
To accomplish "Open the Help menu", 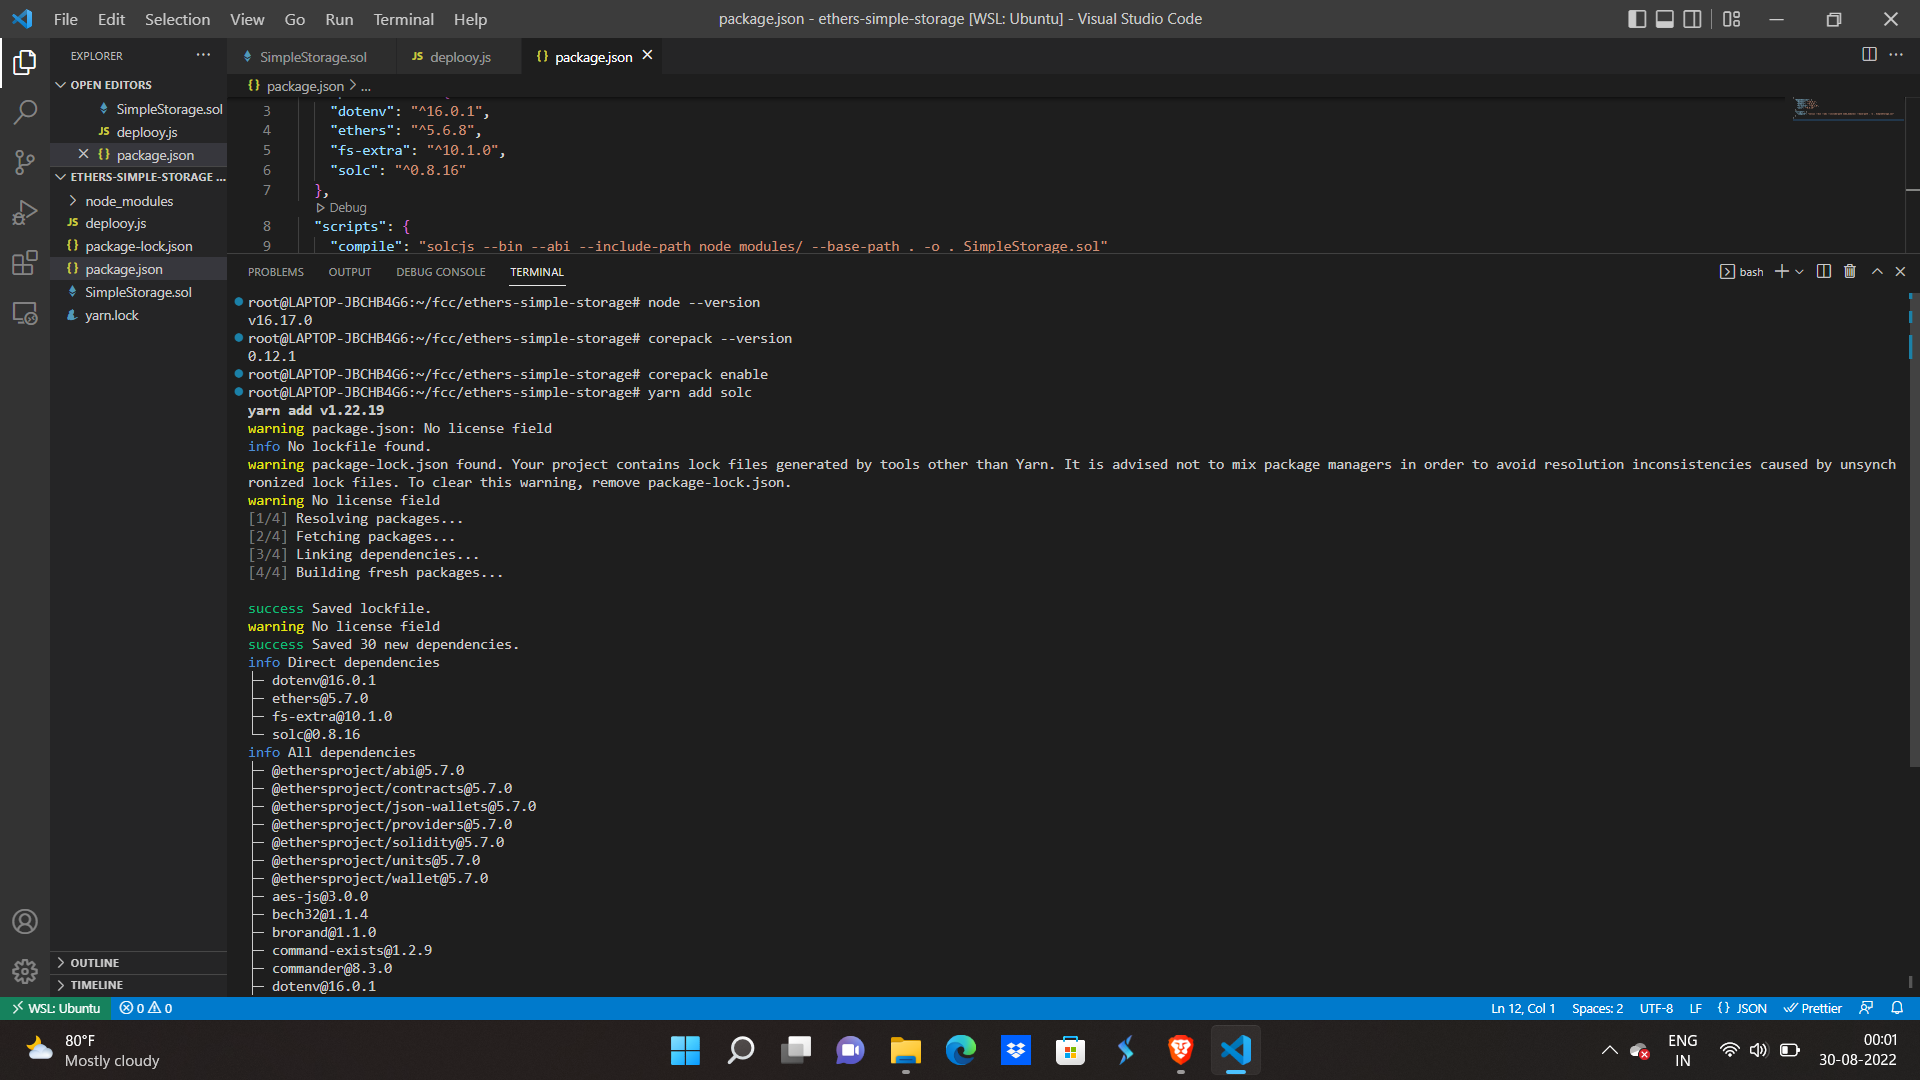I will [470, 19].
